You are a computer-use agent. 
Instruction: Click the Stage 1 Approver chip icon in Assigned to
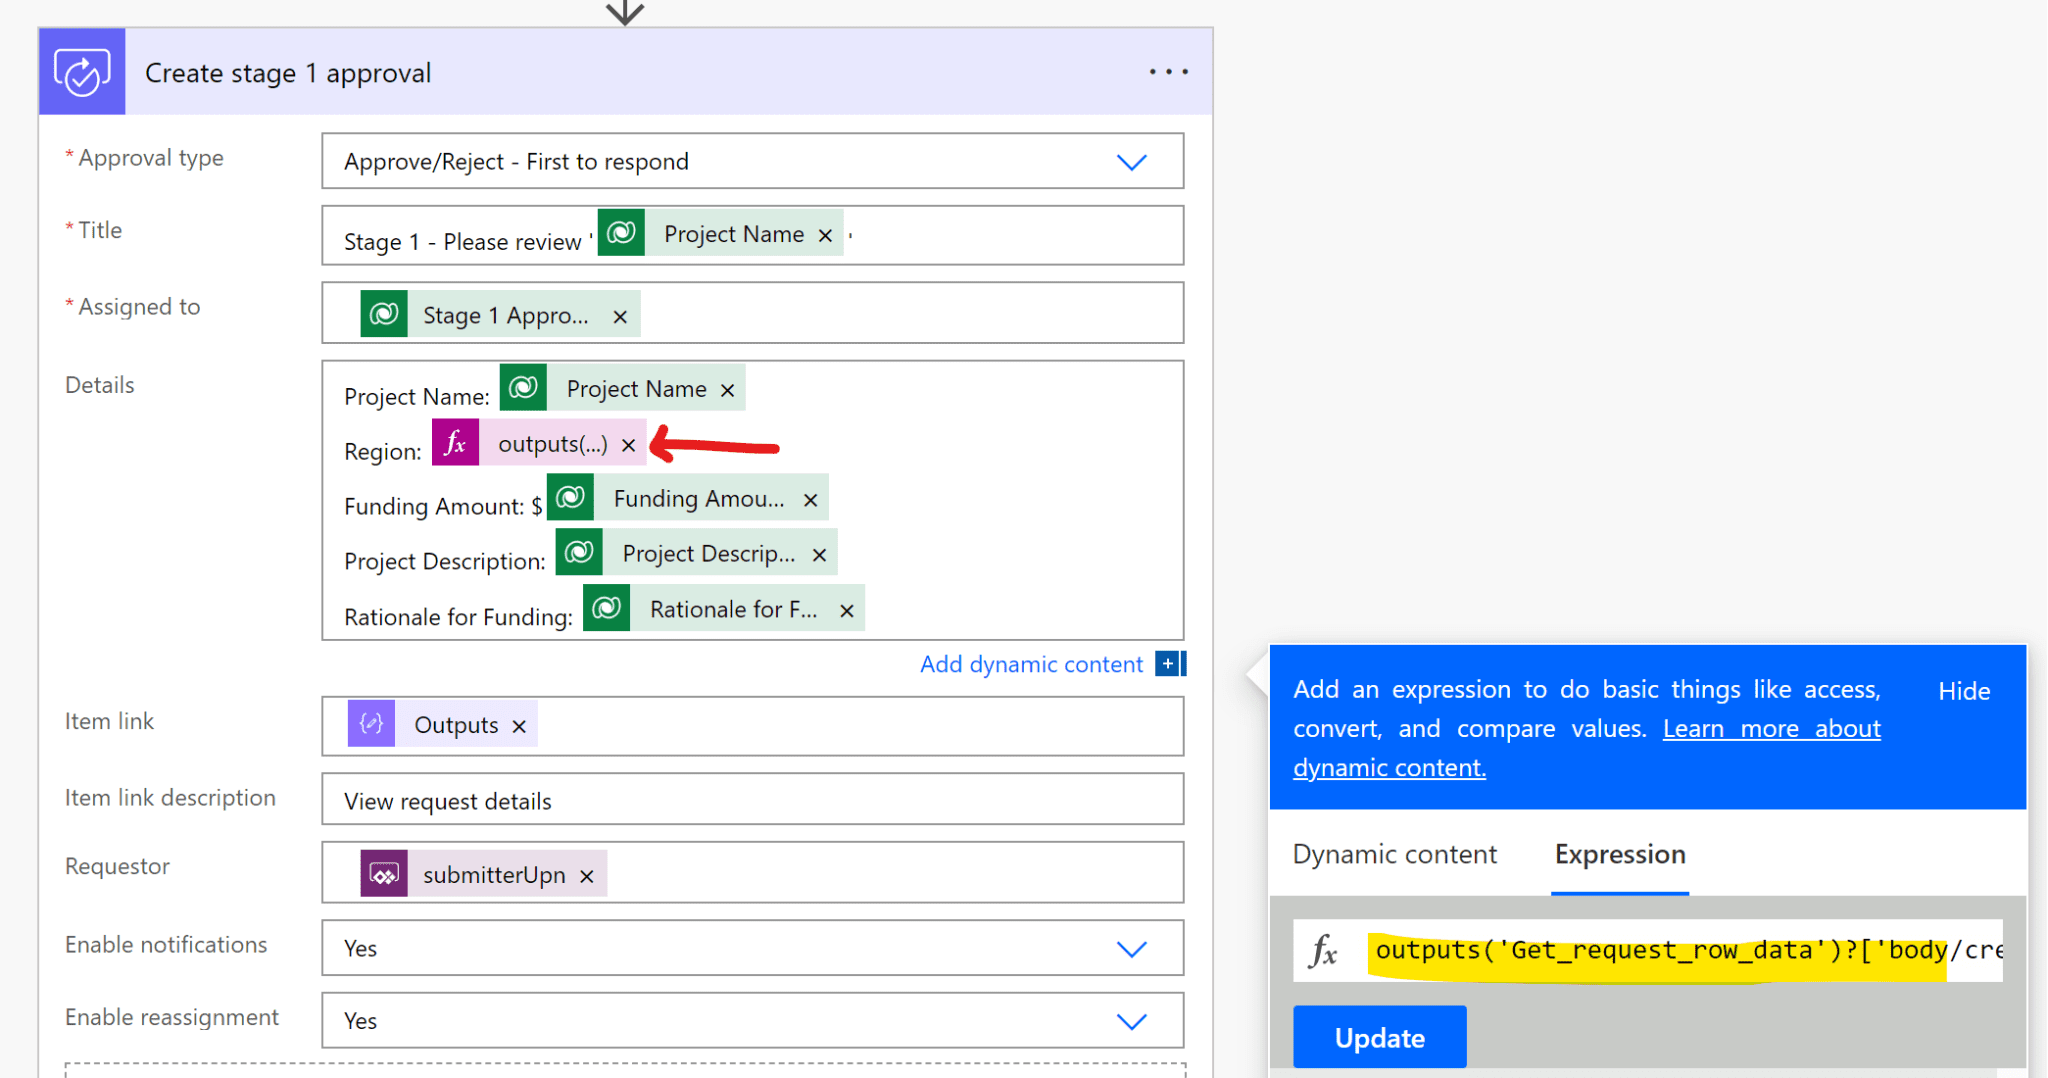(384, 313)
